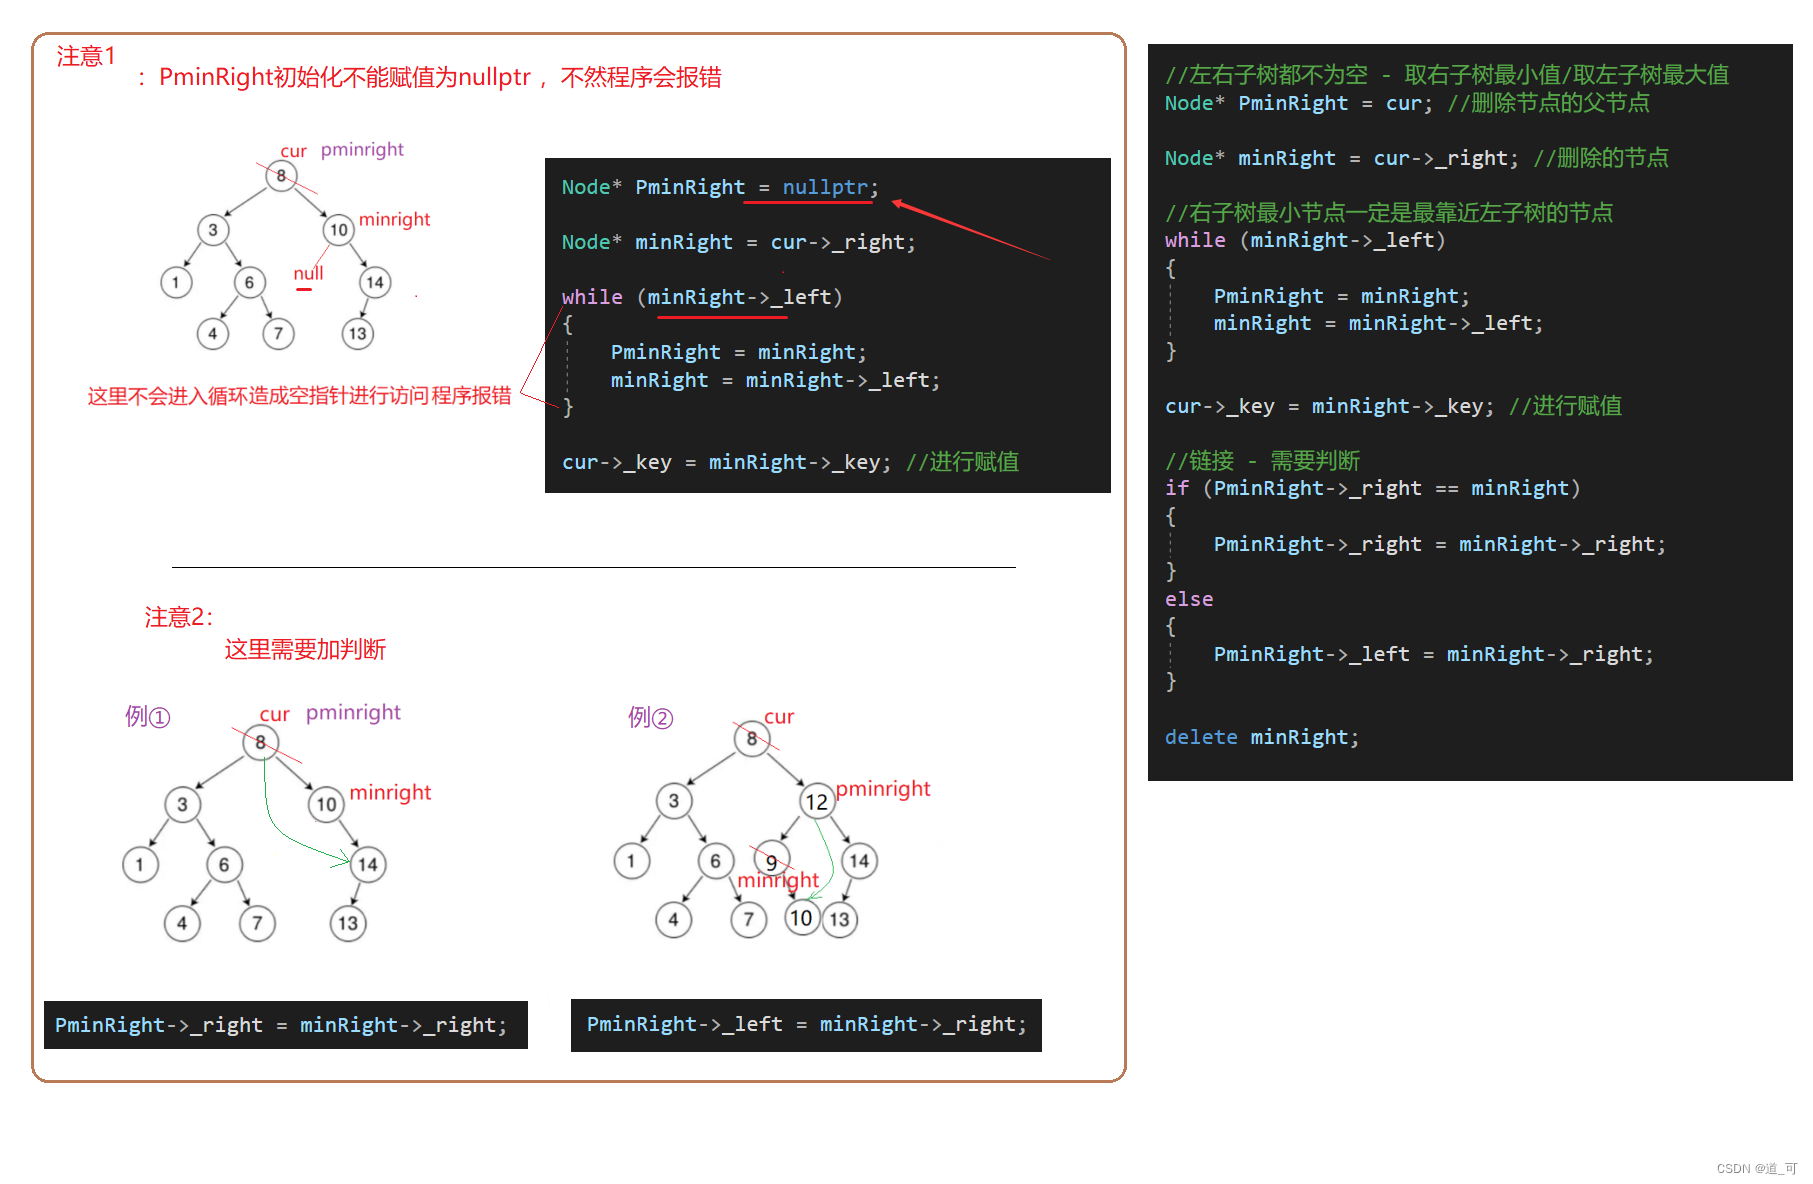Viewport: 1813px width, 1184px height.
Task: Click node 9 labeled minright in 例②
Action: (771, 860)
